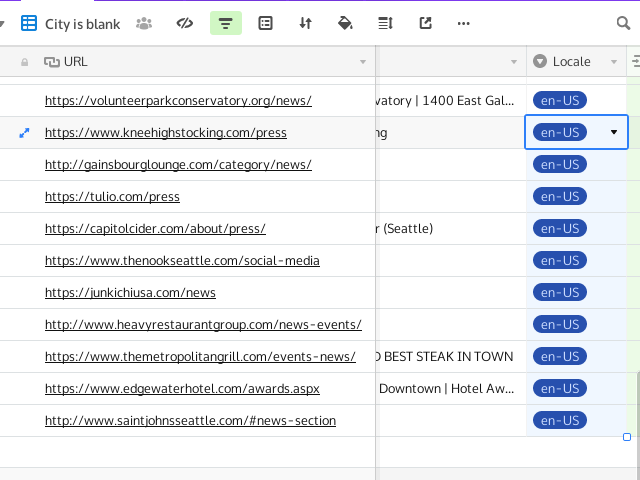The width and height of the screenshot is (640, 480).
Task: Click the URL column header label
Action: click(76, 62)
